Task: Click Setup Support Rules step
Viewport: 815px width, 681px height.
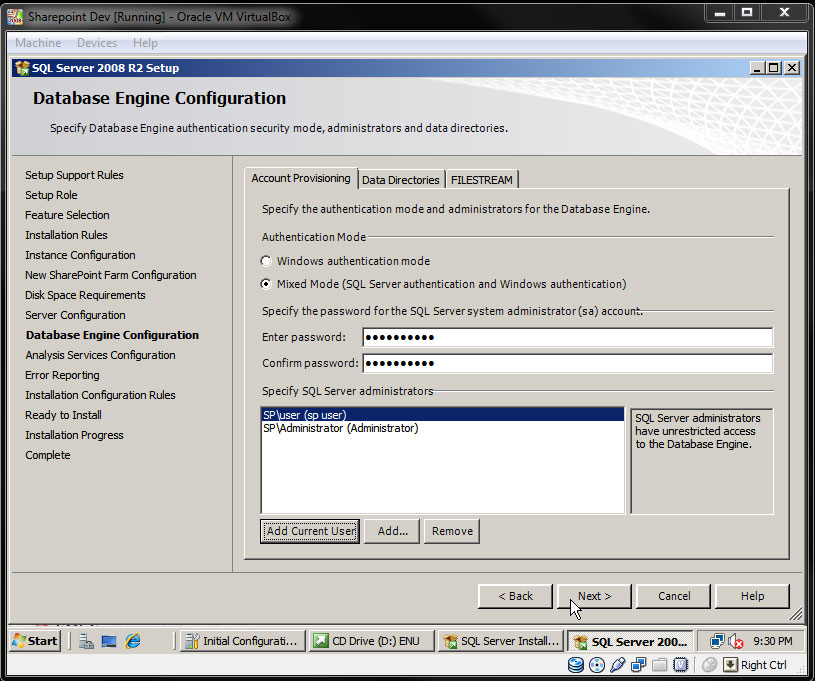Action: coord(74,175)
